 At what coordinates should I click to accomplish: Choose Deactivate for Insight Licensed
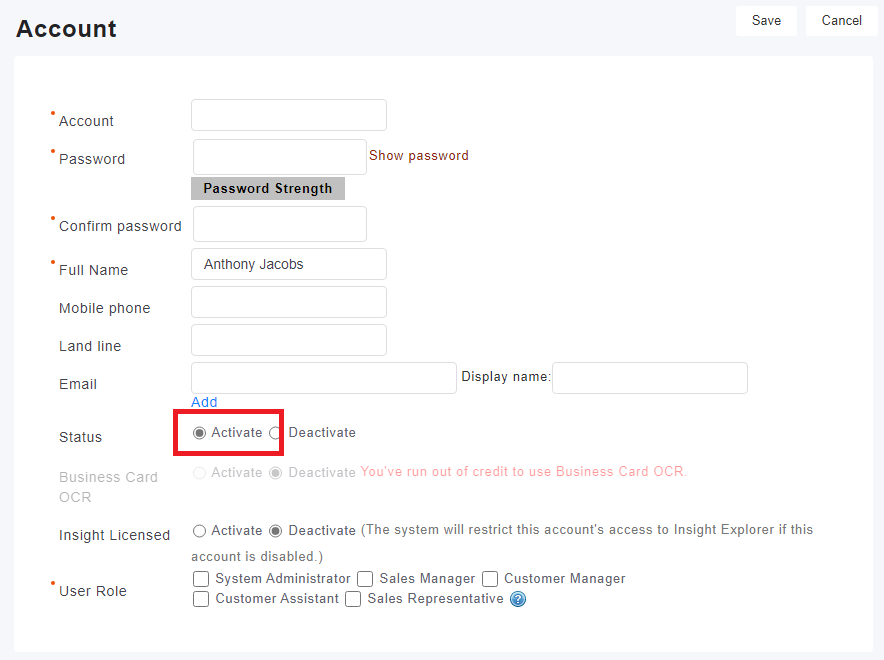(276, 531)
